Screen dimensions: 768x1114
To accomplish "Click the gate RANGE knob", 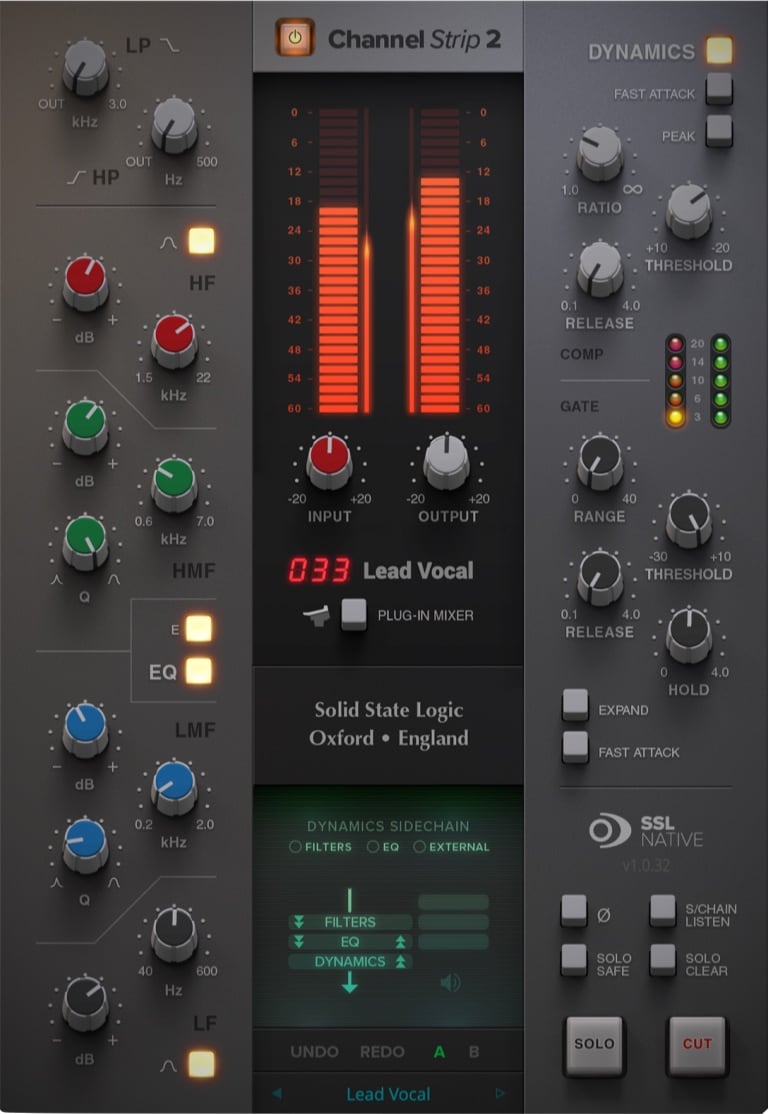I will [600, 463].
